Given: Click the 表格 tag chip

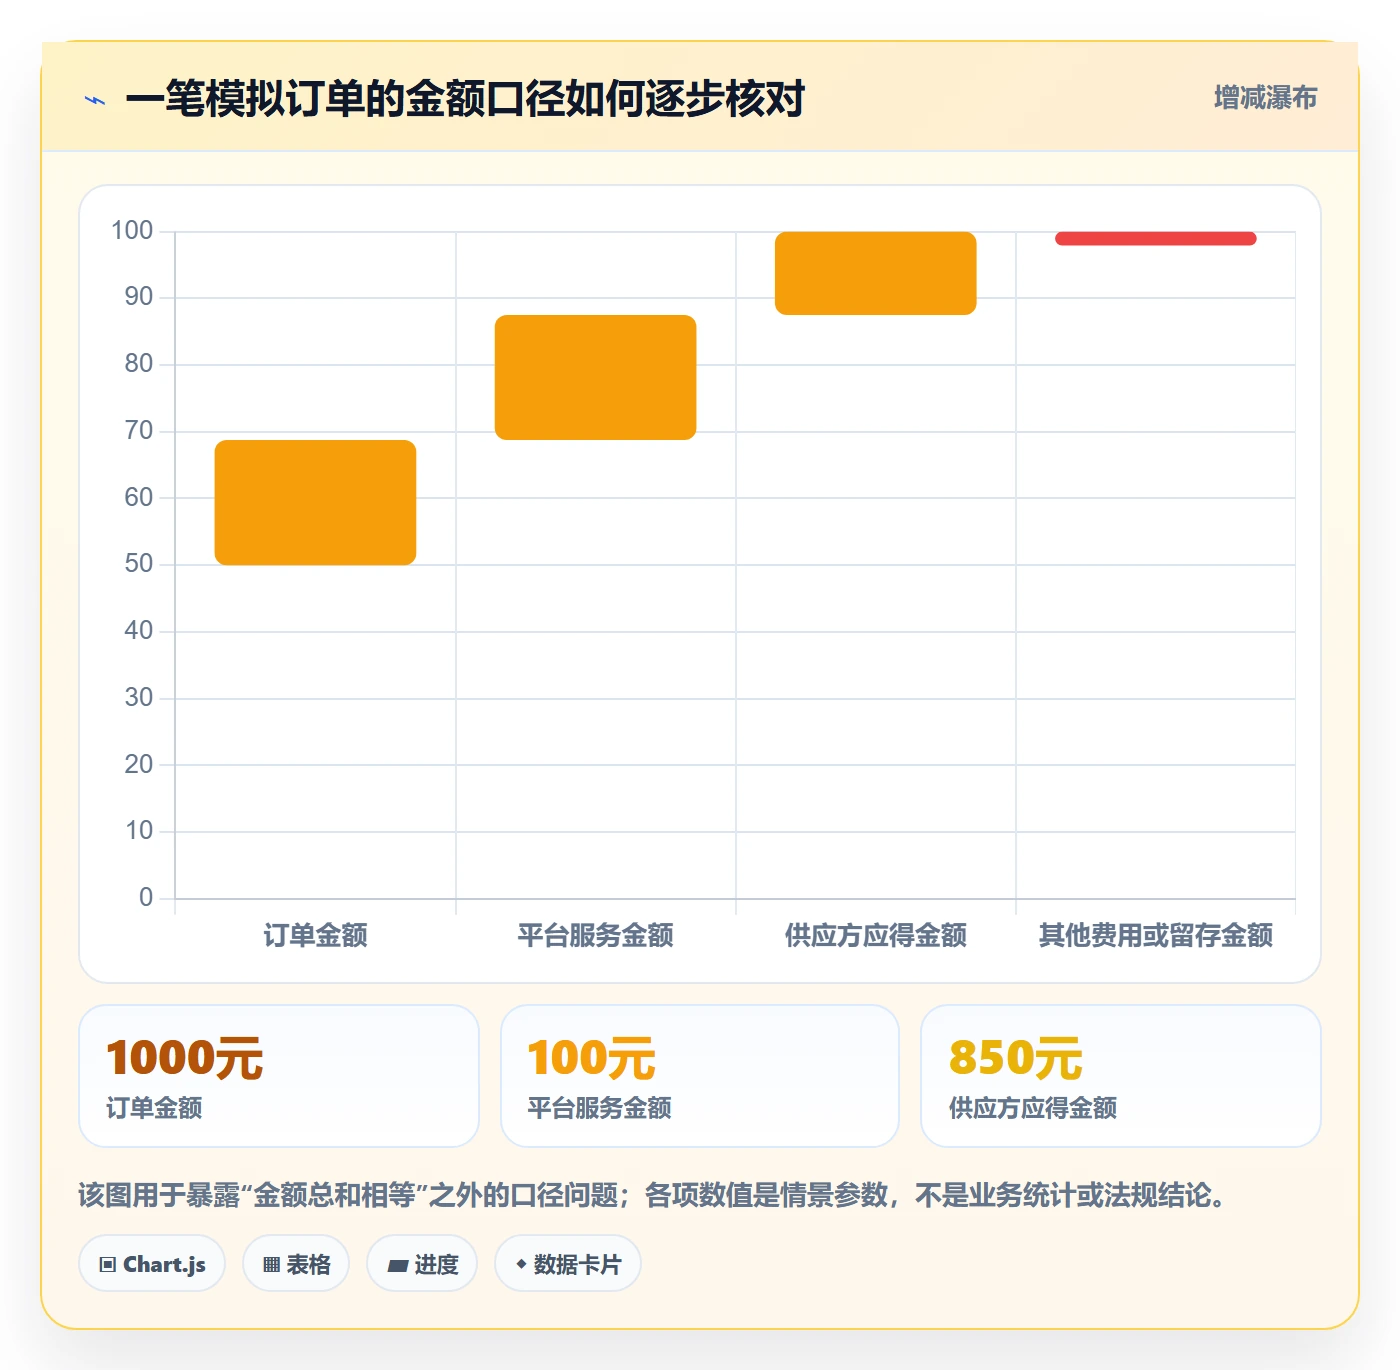Looking at the screenshot, I should tap(296, 1264).
